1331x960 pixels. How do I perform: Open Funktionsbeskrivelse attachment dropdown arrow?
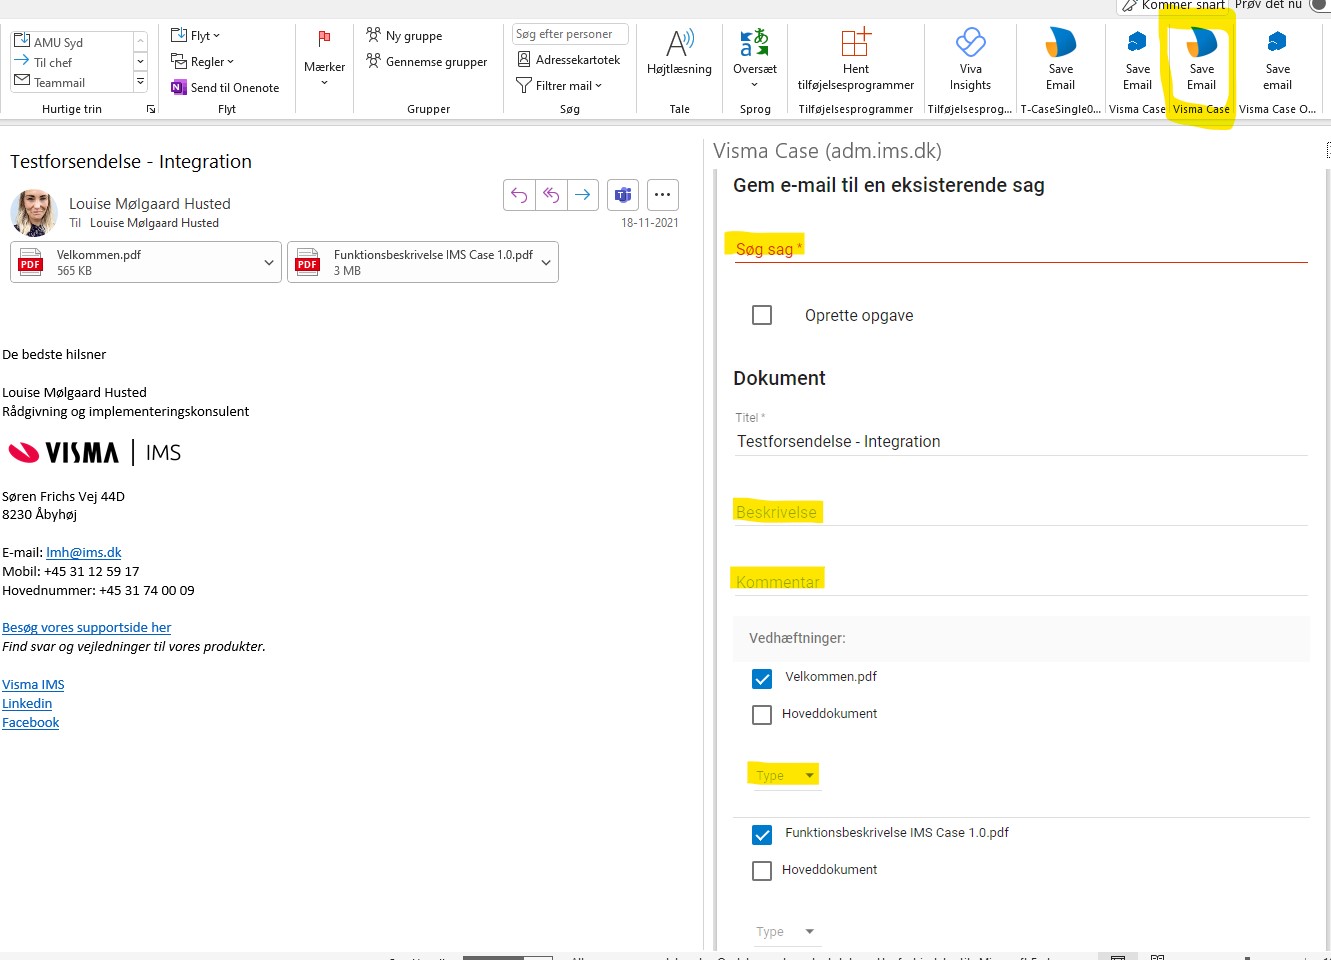tap(546, 262)
